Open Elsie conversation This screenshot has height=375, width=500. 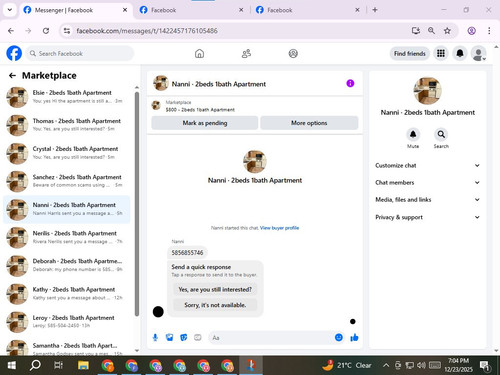coord(67,97)
